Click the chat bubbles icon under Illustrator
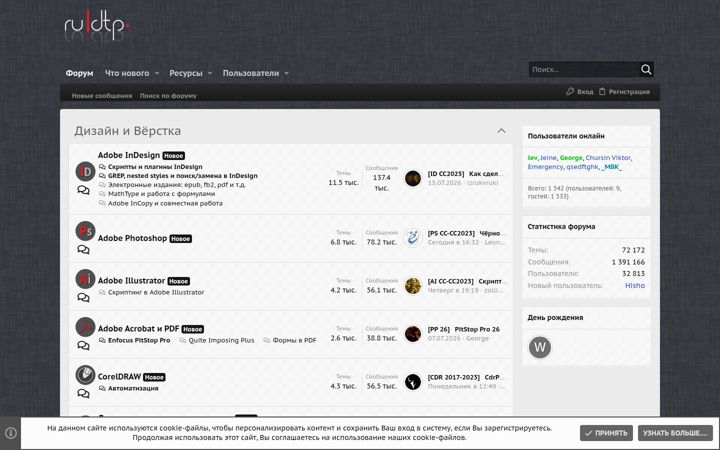 pyautogui.click(x=84, y=298)
